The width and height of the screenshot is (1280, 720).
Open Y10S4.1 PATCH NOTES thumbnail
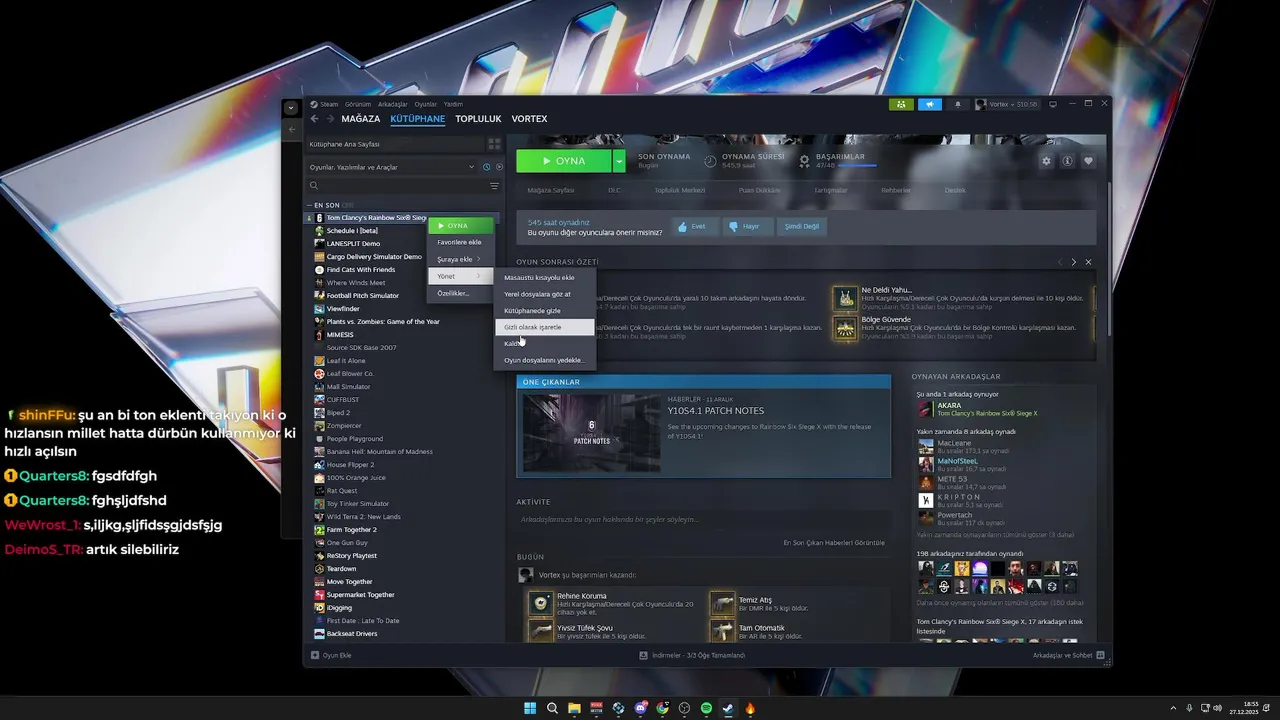(x=591, y=434)
